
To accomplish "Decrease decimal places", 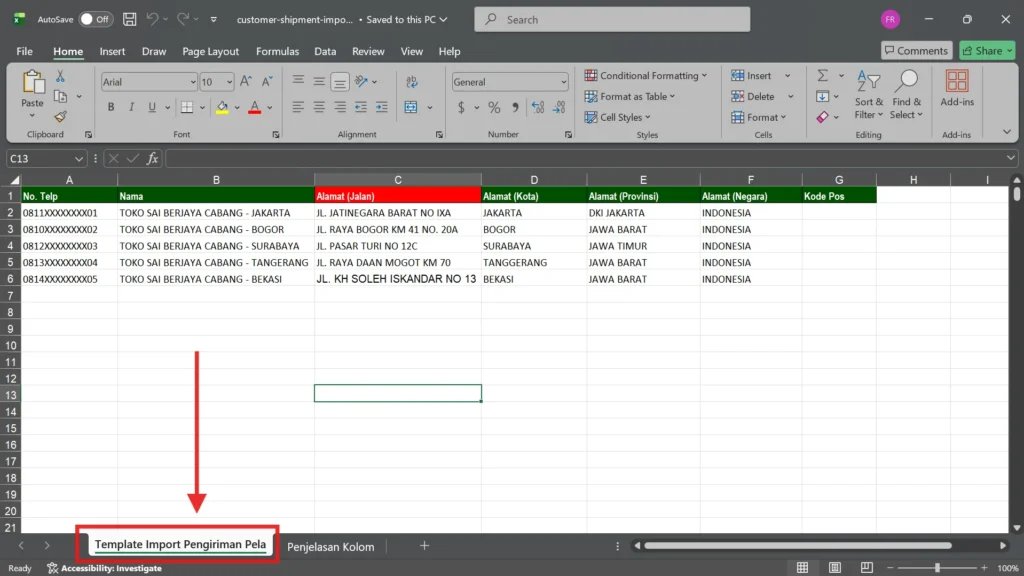I will tap(559, 108).
